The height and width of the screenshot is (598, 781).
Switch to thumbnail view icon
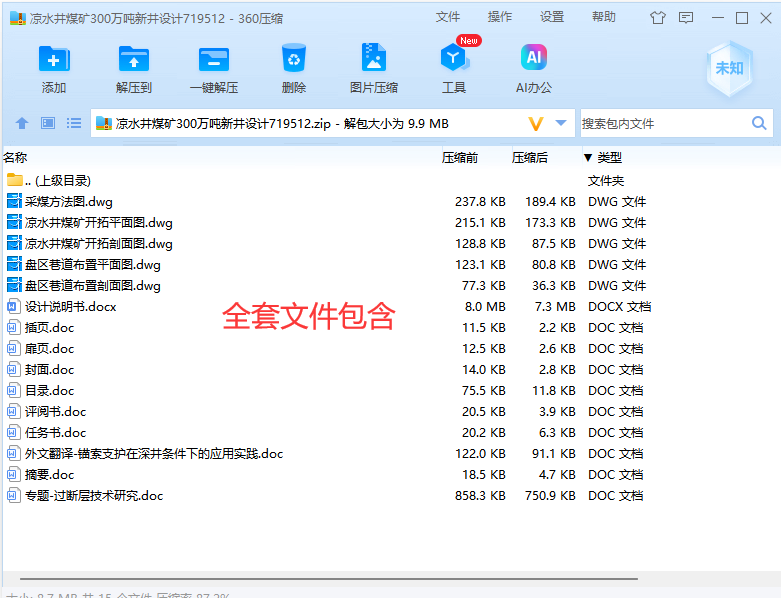click(x=48, y=123)
